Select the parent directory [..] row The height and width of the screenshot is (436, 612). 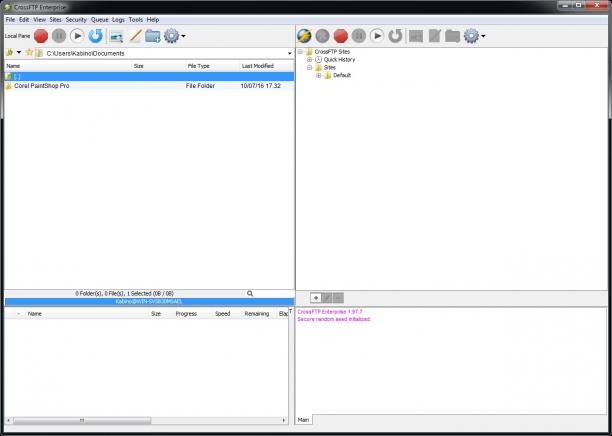(149, 77)
